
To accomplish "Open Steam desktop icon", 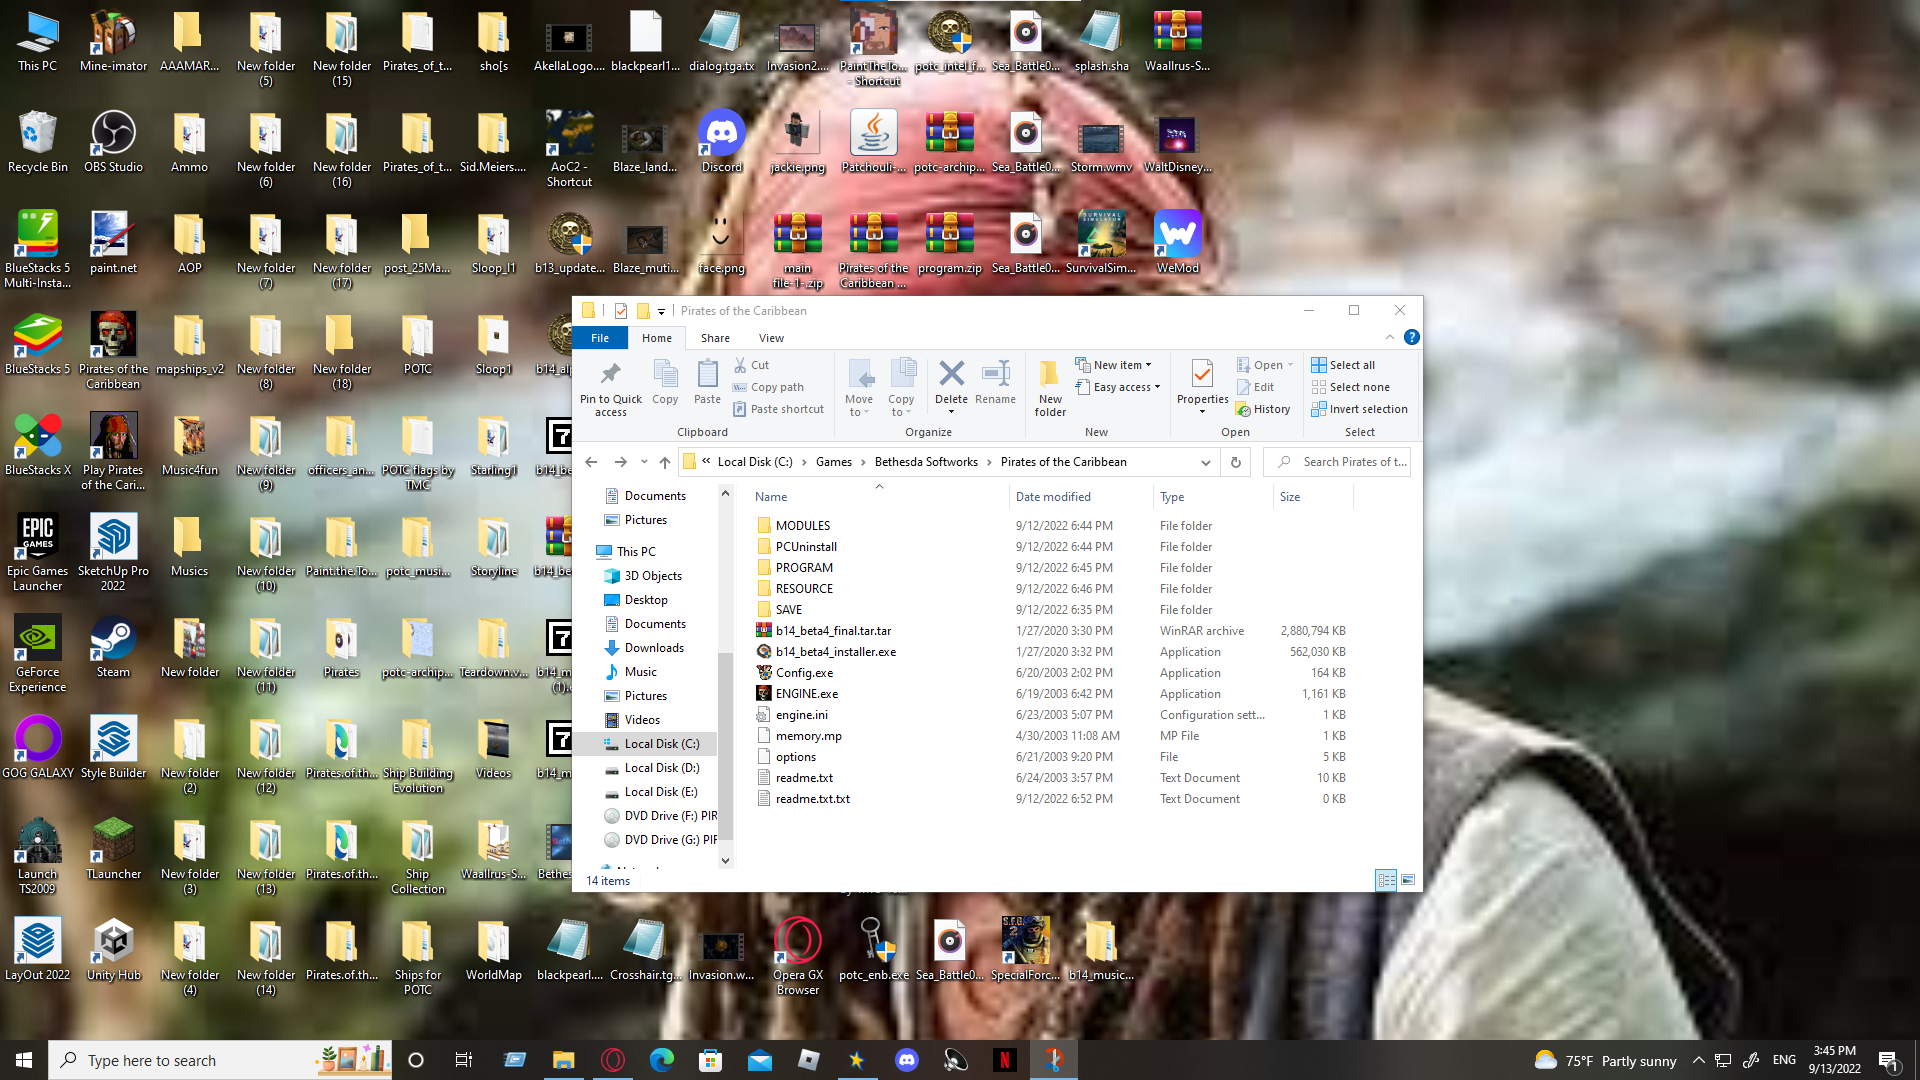I will (x=113, y=647).
